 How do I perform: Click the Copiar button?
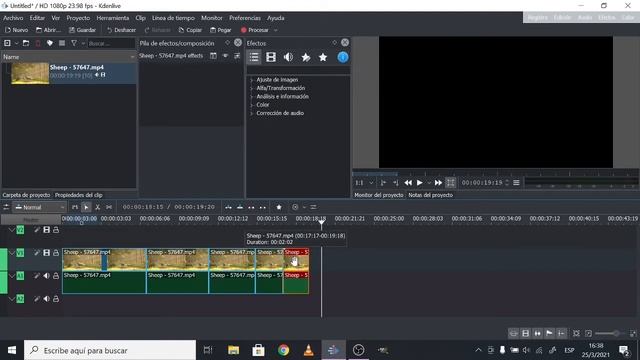(190, 30)
